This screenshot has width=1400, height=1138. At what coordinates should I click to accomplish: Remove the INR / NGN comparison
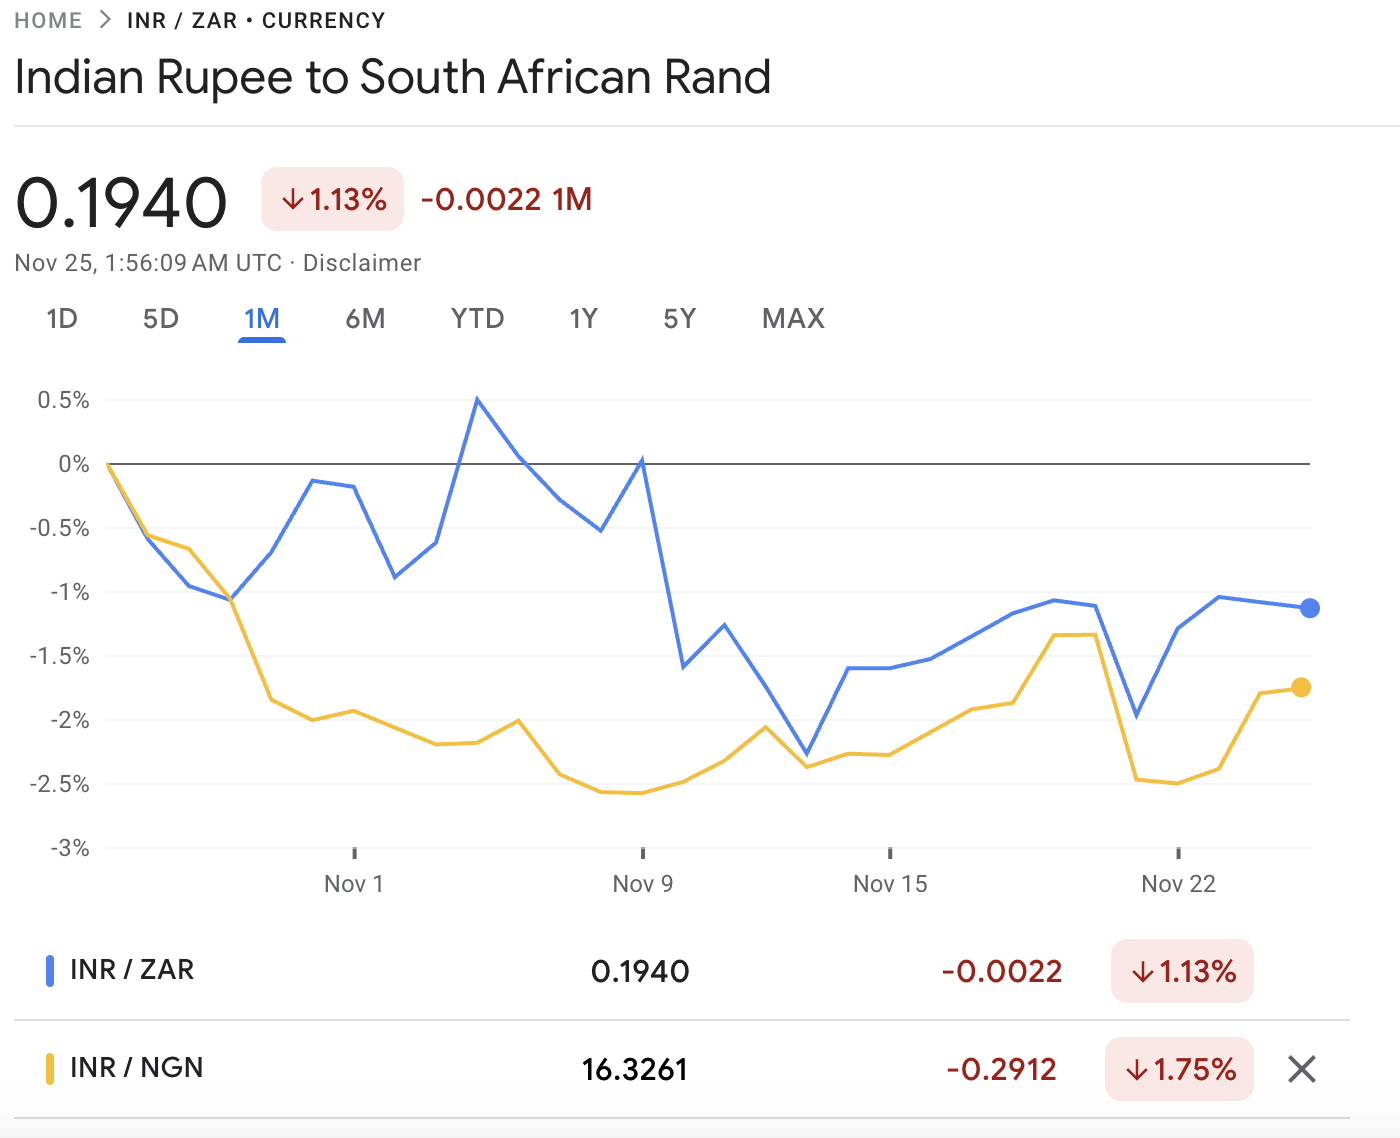[1301, 1069]
